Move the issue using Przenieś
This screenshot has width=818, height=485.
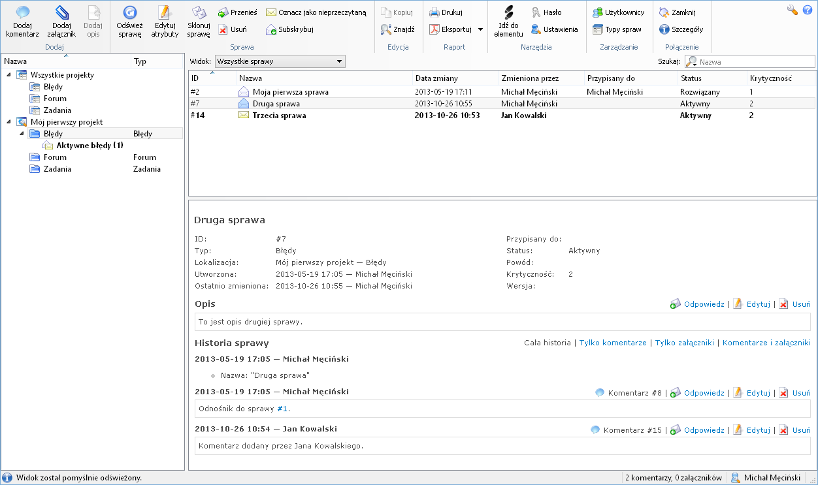click(x=238, y=12)
